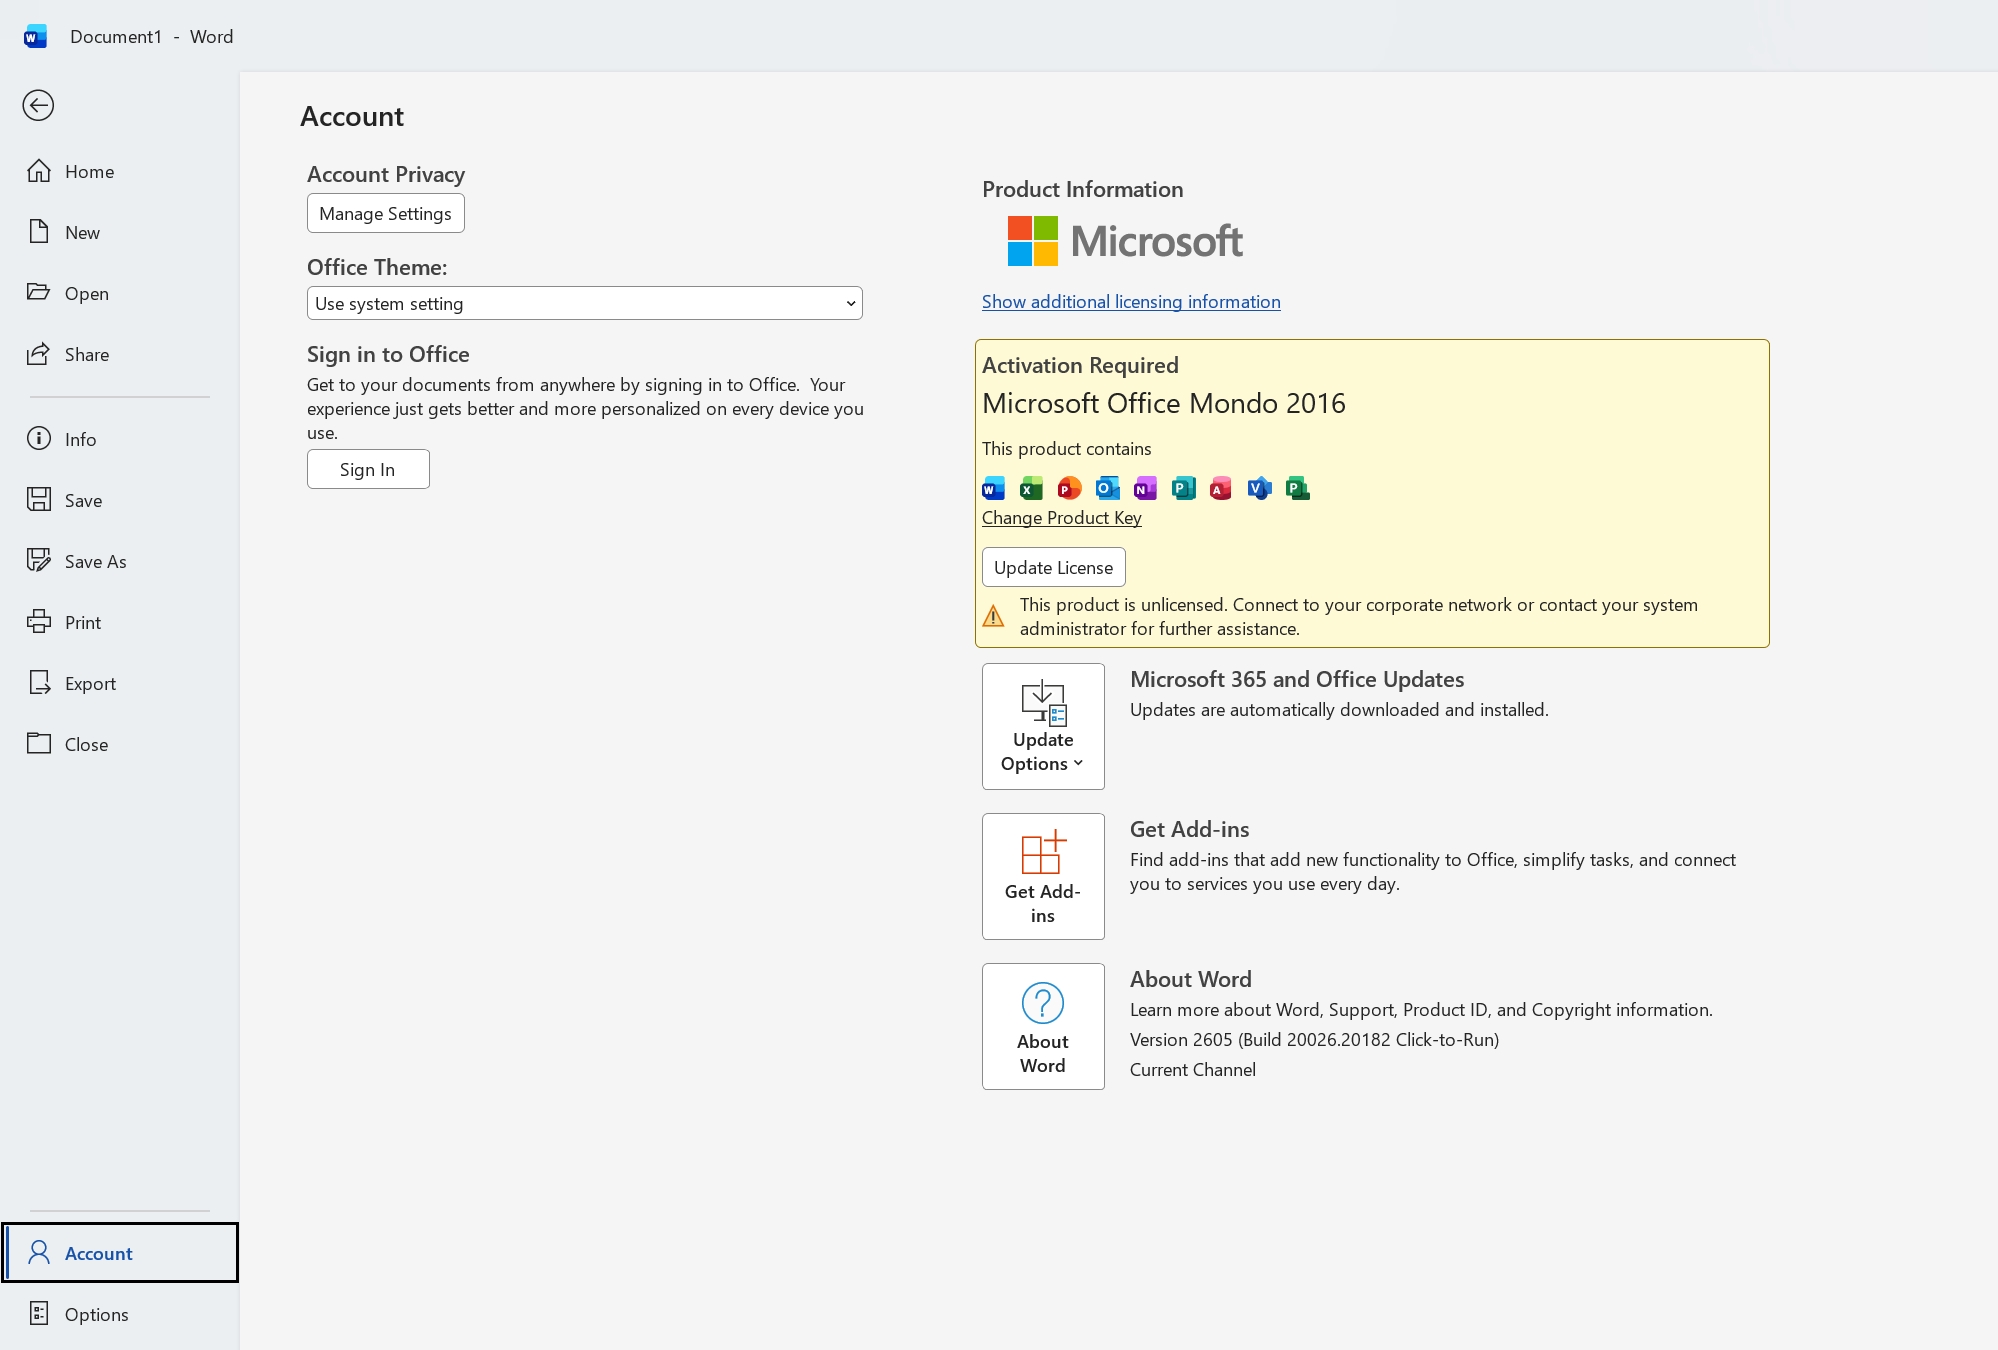Click the Sign In button

pyautogui.click(x=368, y=469)
